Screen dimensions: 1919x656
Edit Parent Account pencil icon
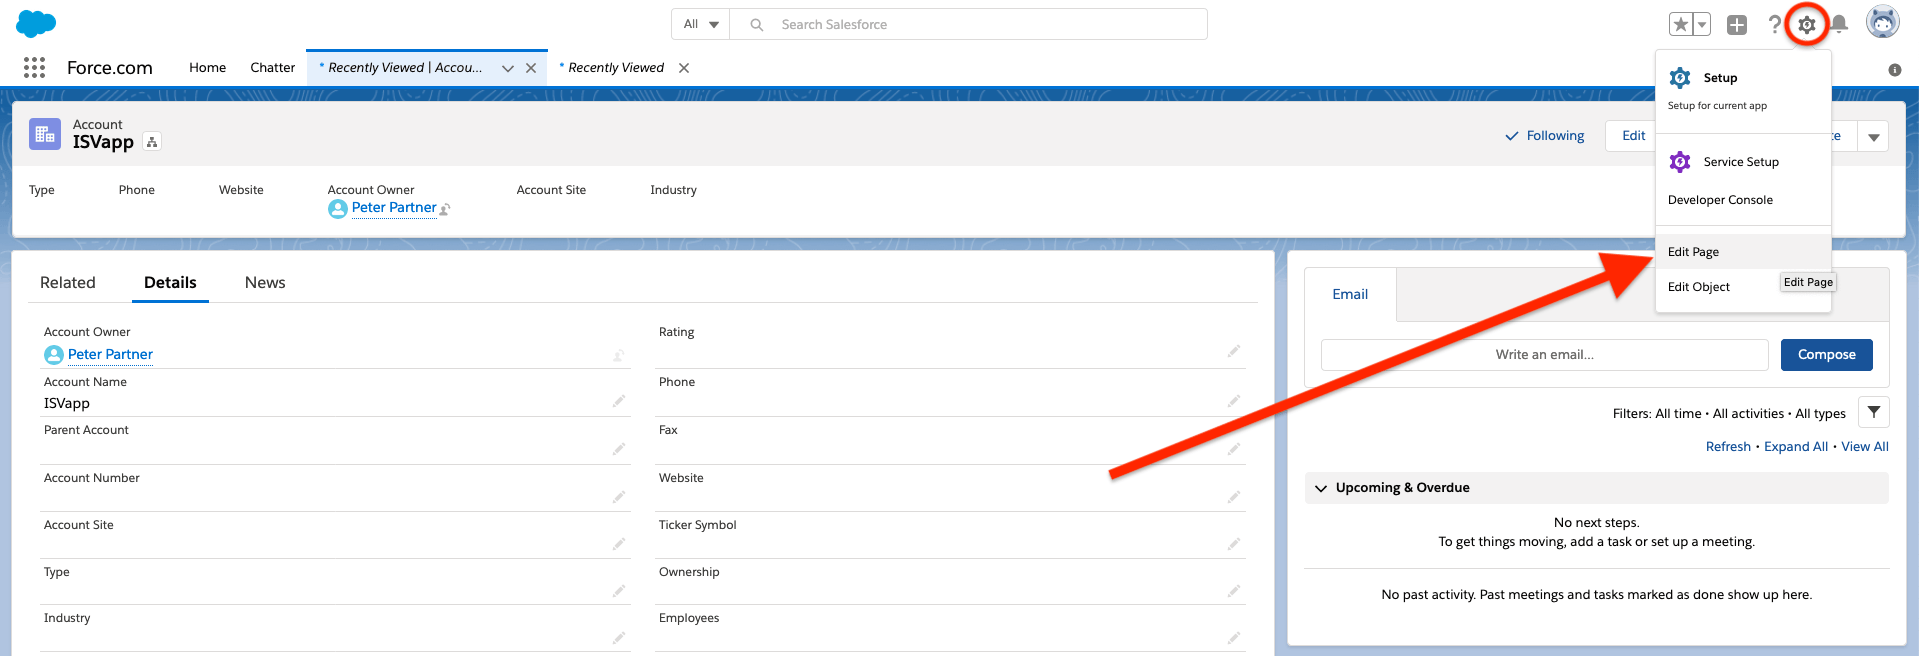(619, 449)
